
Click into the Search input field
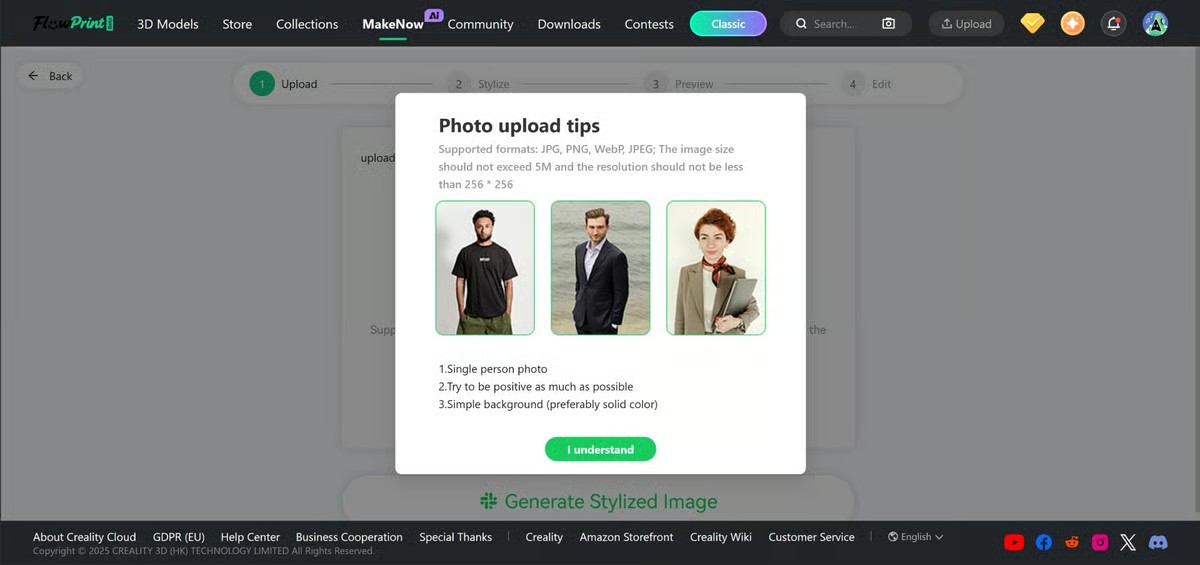click(x=835, y=24)
